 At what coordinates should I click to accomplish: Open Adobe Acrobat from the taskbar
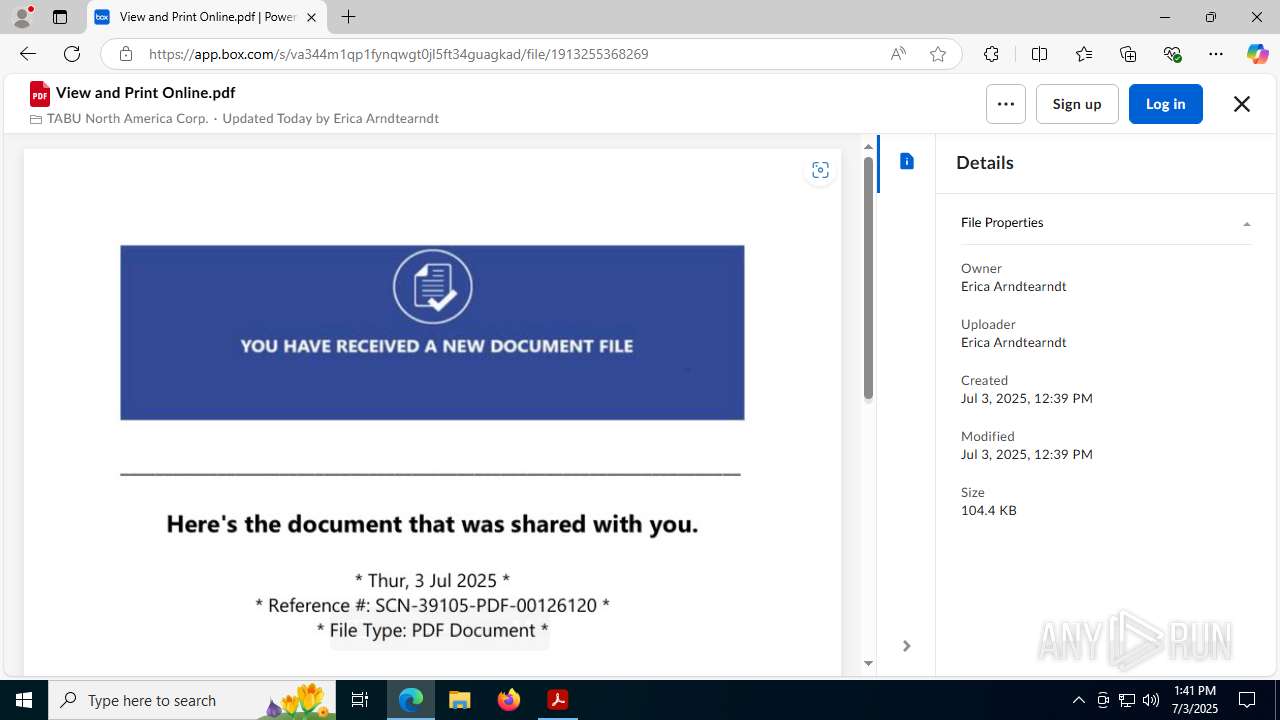pyautogui.click(x=558, y=700)
